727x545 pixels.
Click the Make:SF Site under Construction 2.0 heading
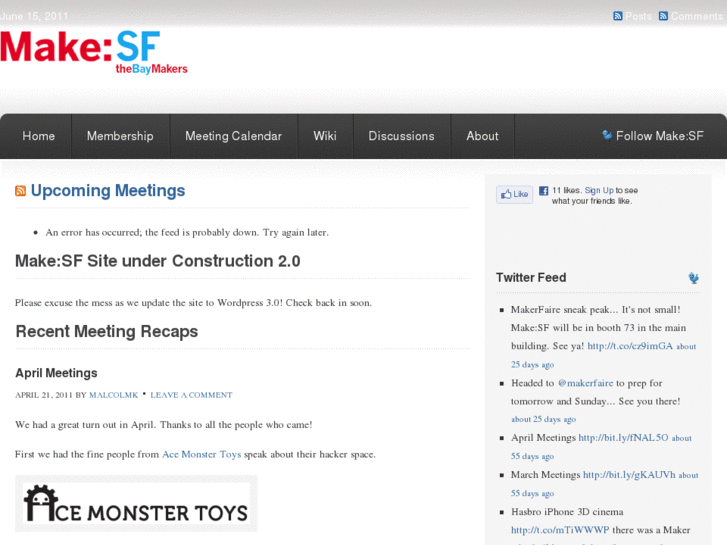tap(158, 261)
